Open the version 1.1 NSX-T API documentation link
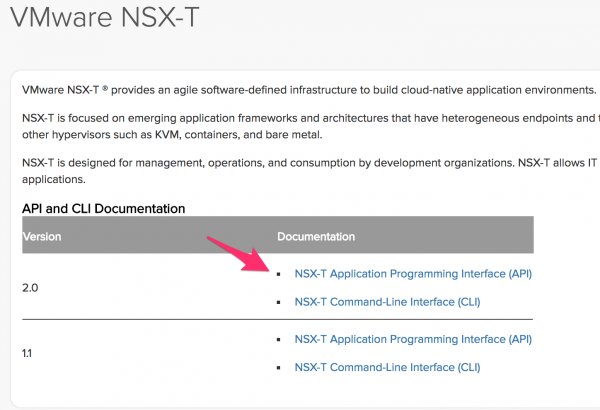This screenshot has width=600, height=410. (x=413, y=340)
